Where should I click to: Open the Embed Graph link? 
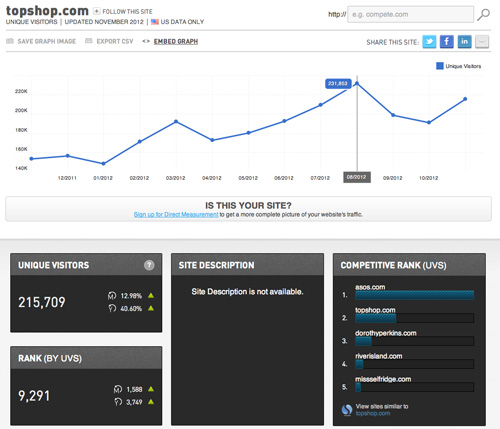(176, 42)
